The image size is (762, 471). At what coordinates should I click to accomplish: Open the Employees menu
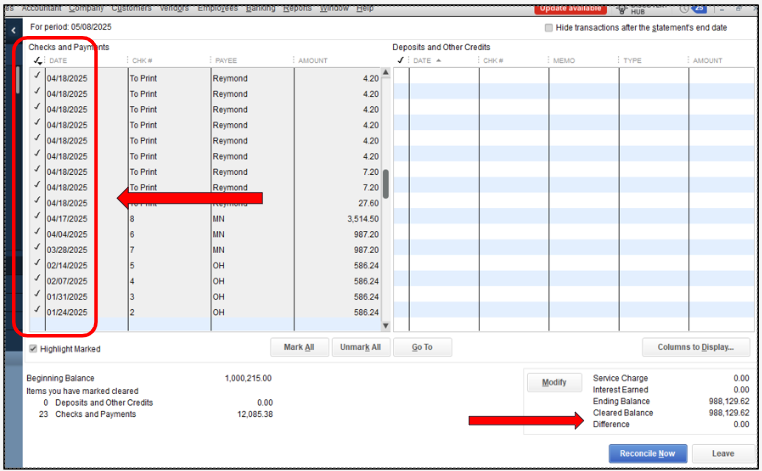[x=218, y=8]
